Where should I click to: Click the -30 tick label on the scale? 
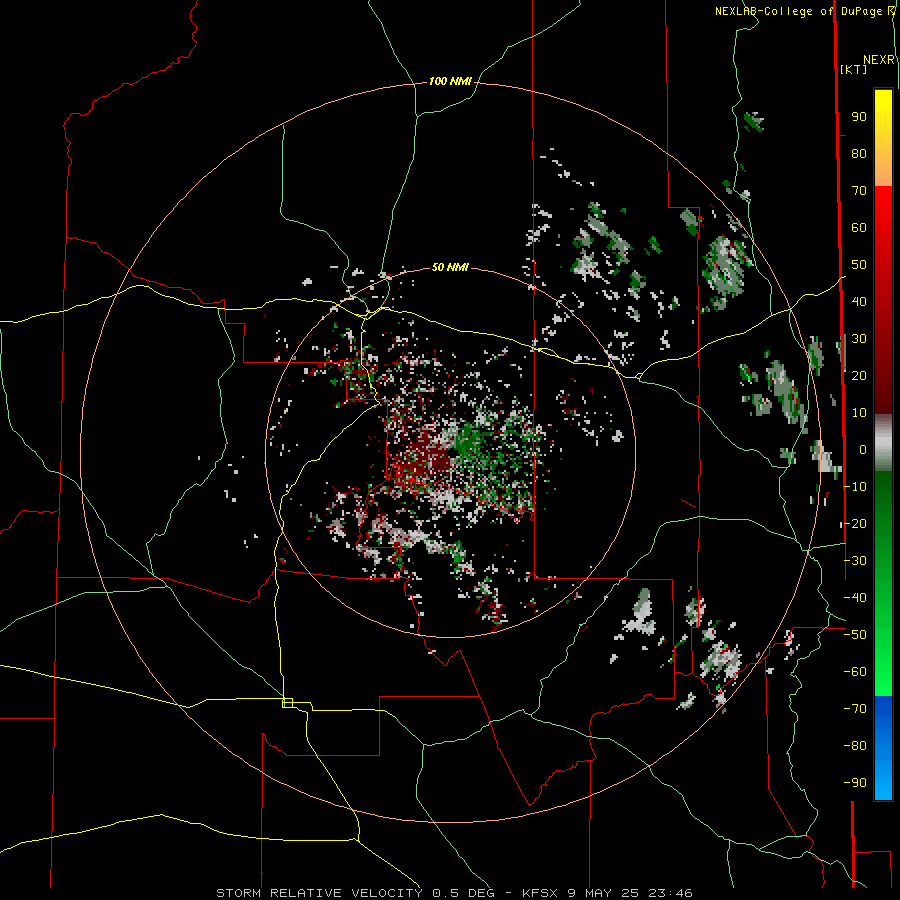click(855, 561)
